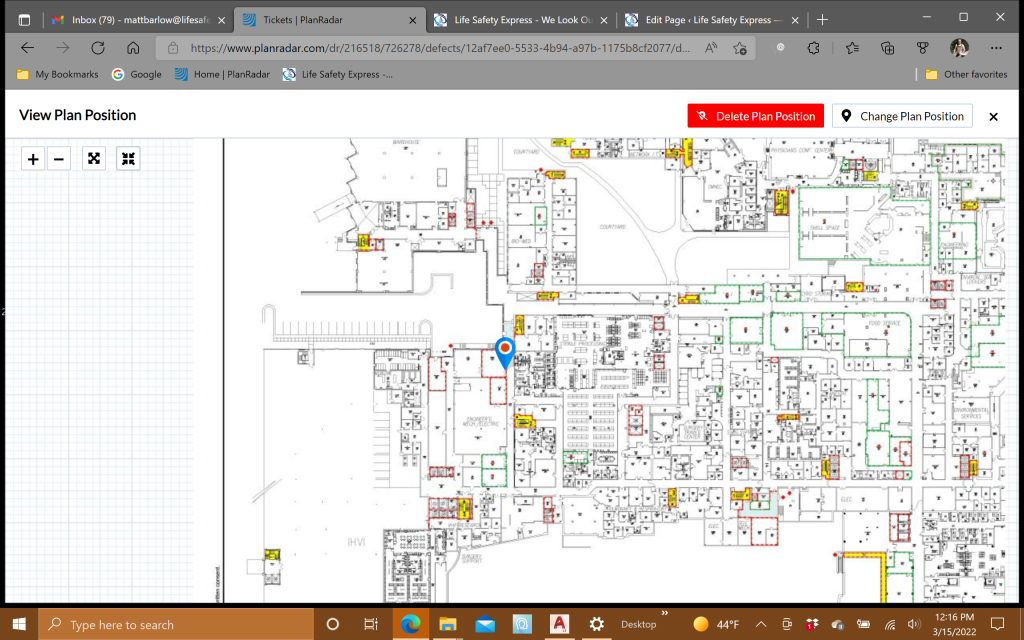Zoom in on the floor plan
The height and width of the screenshot is (640, 1024).
tap(32, 158)
